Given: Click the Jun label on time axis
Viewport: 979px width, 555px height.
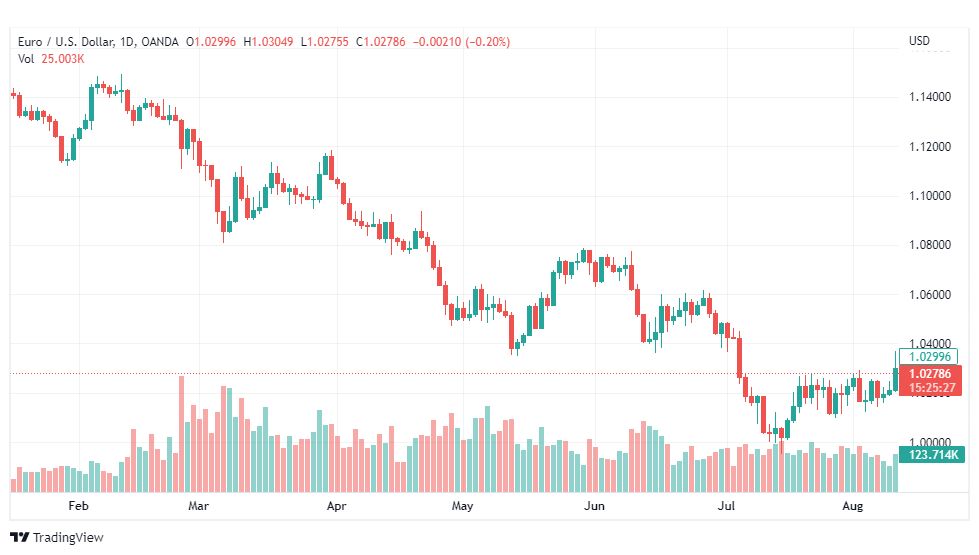Looking at the screenshot, I should [x=594, y=506].
